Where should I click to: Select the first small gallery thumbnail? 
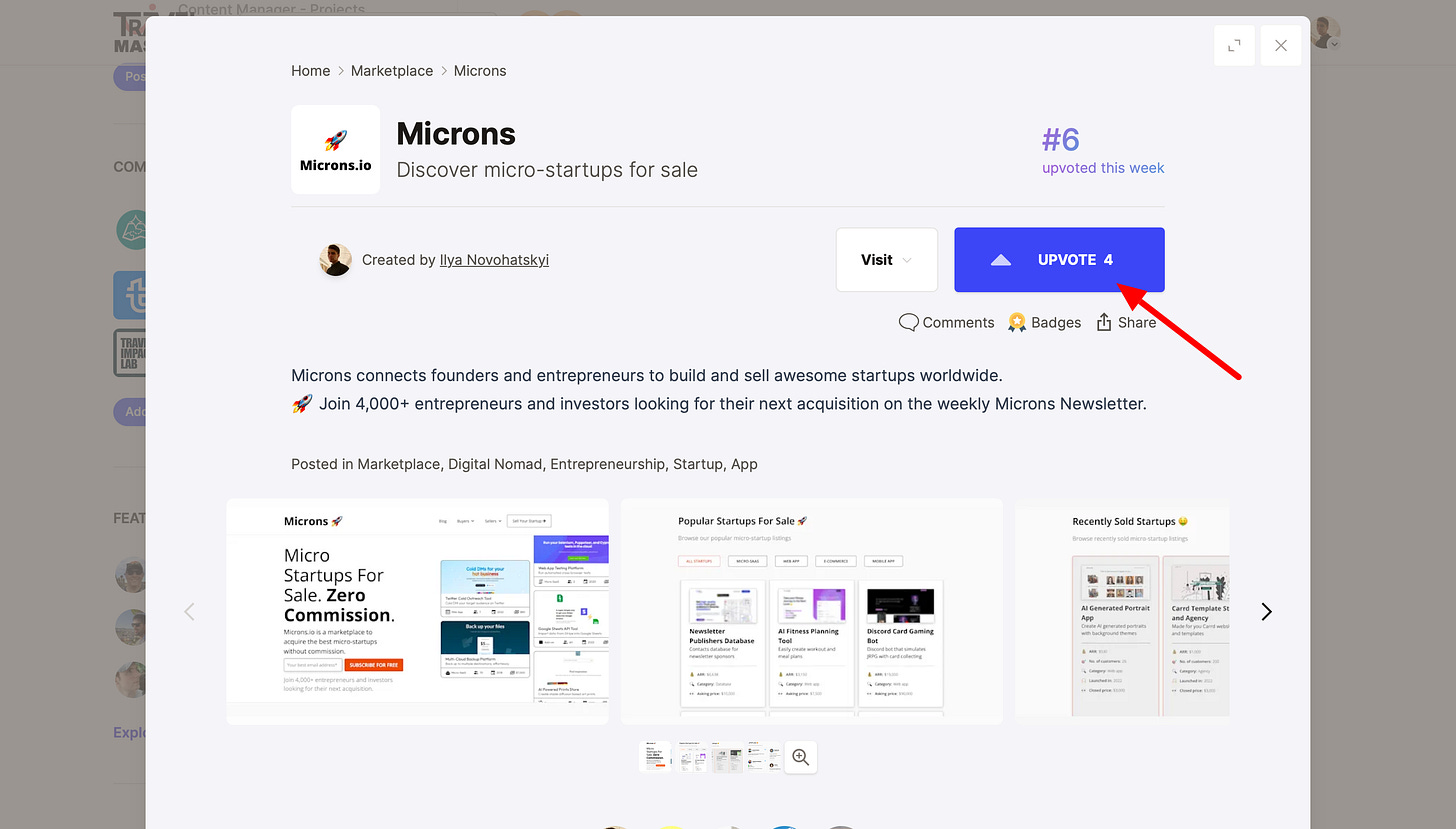[x=655, y=757]
